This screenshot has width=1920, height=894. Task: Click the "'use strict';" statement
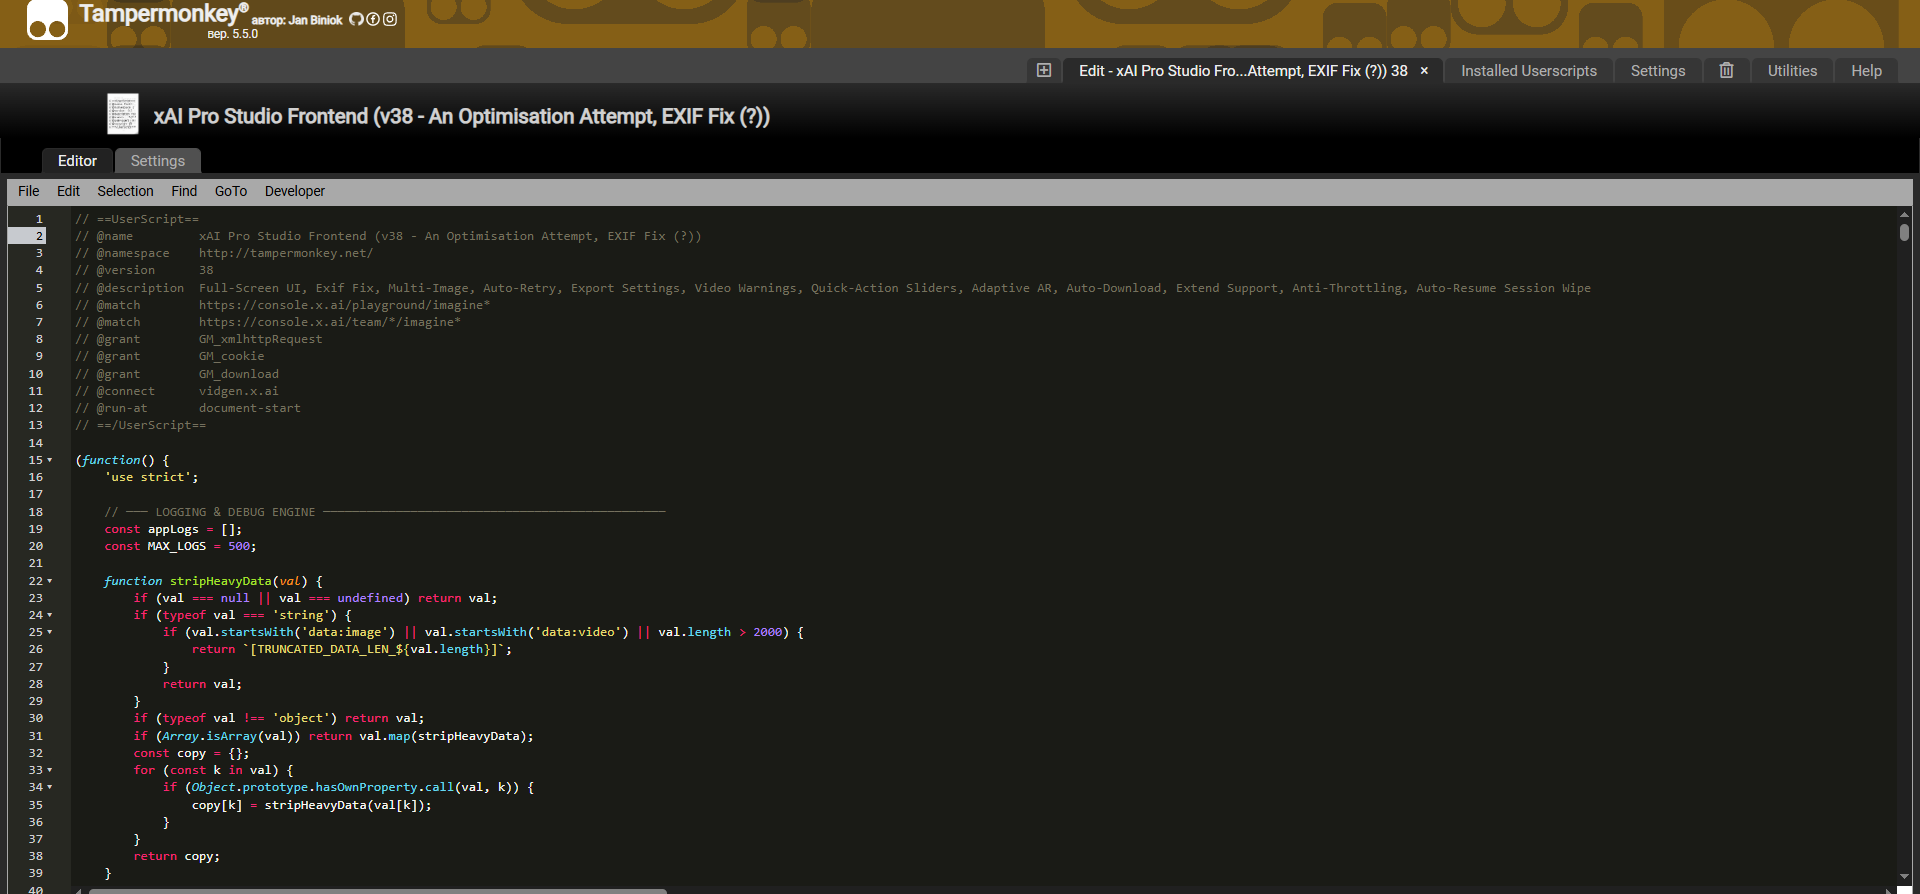[x=152, y=477]
